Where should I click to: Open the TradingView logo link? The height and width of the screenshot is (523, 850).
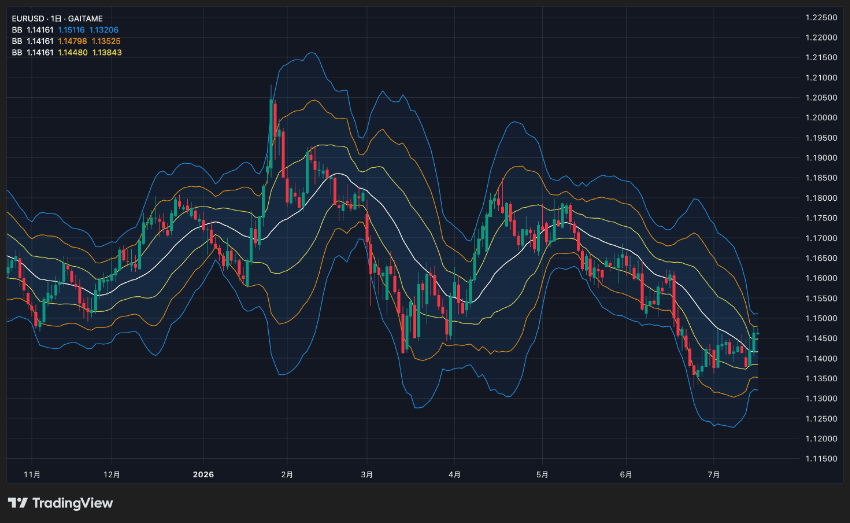click(x=60, y=503)
